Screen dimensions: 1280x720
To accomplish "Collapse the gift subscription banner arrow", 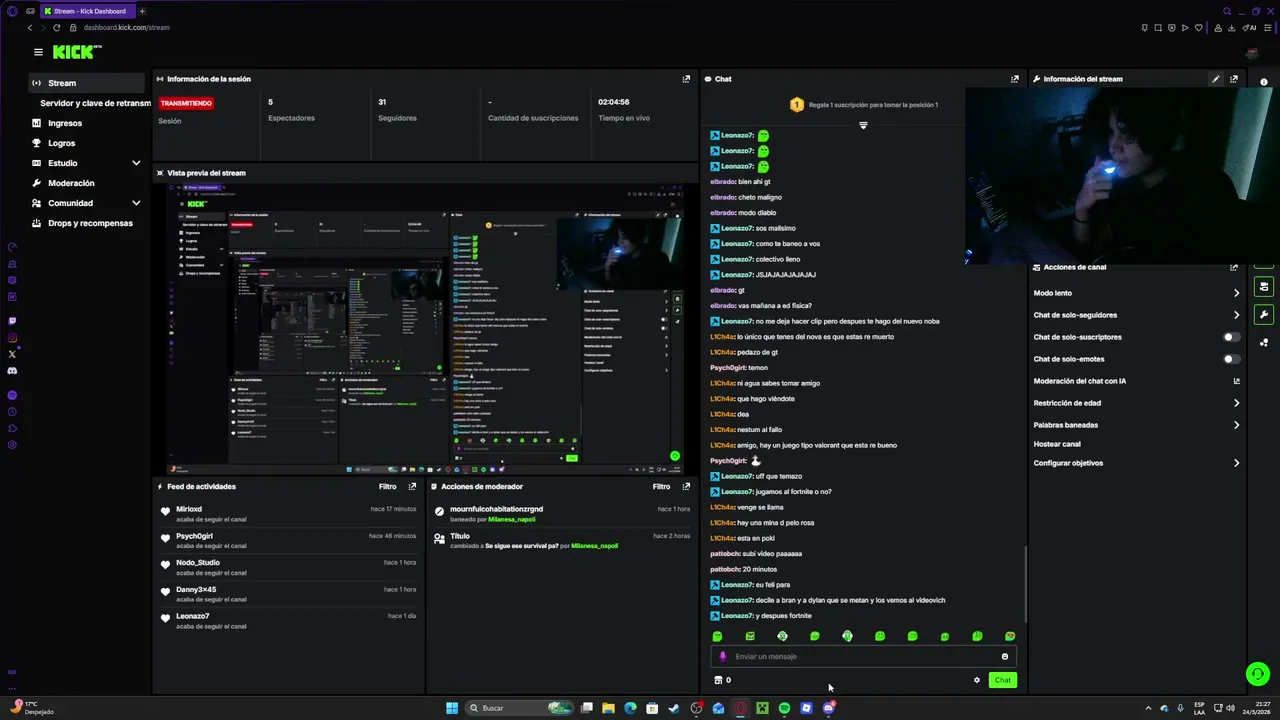I will (863, 125).
